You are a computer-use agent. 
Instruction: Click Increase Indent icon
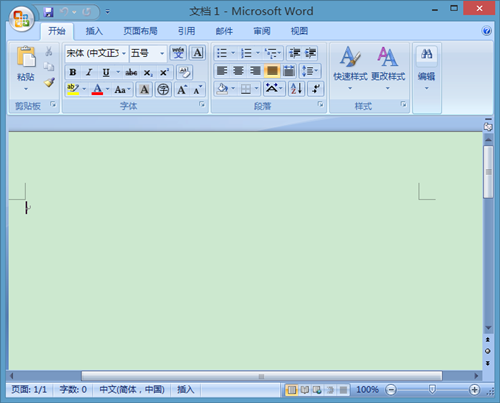(310, 53)
